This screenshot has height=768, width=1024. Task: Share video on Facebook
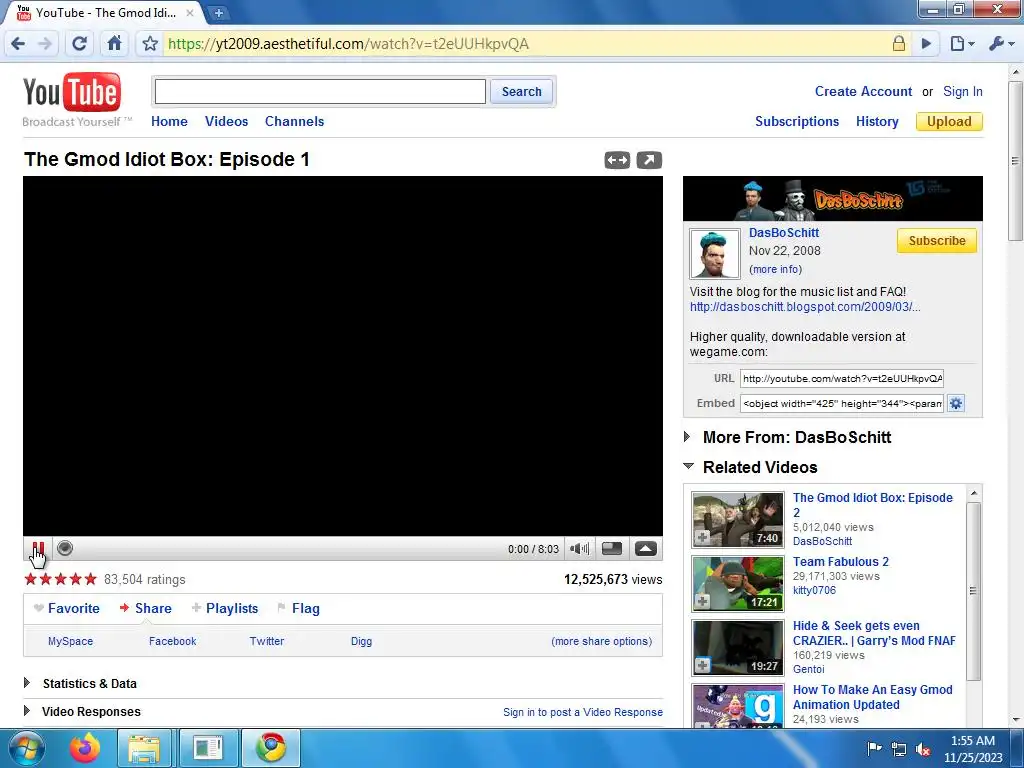coord(172,641)
